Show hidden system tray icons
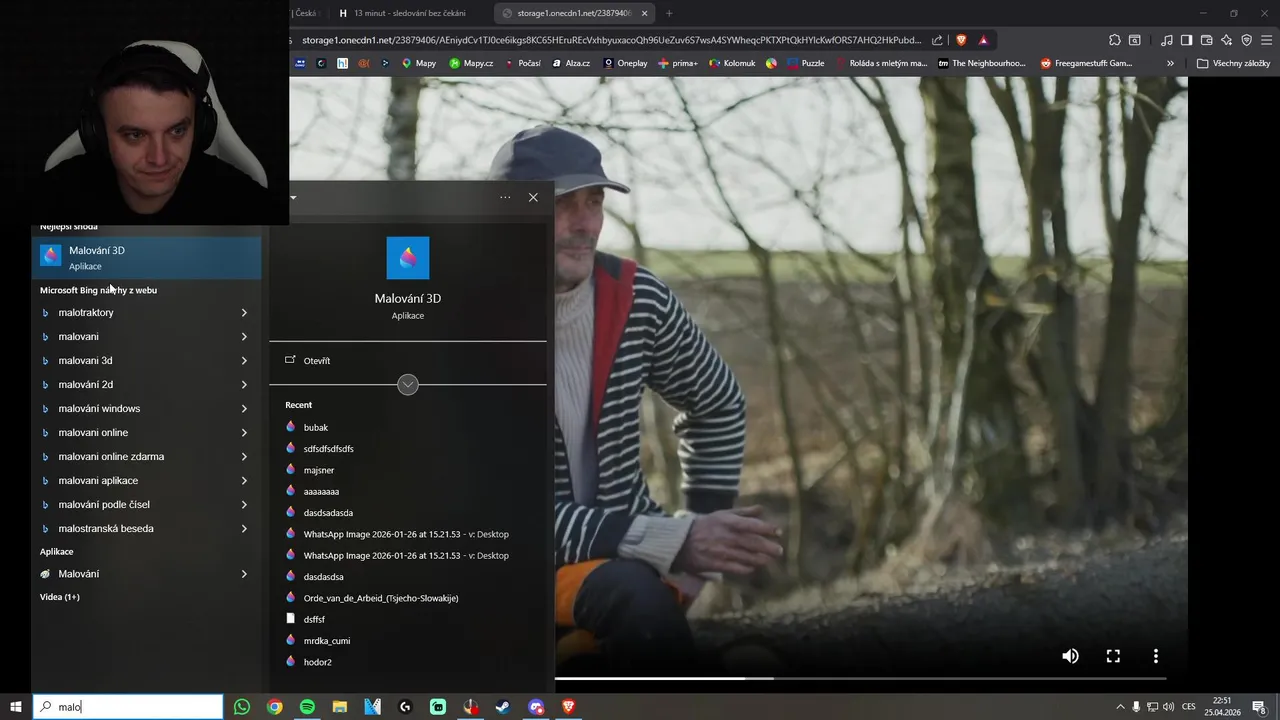 [1120, 707]
